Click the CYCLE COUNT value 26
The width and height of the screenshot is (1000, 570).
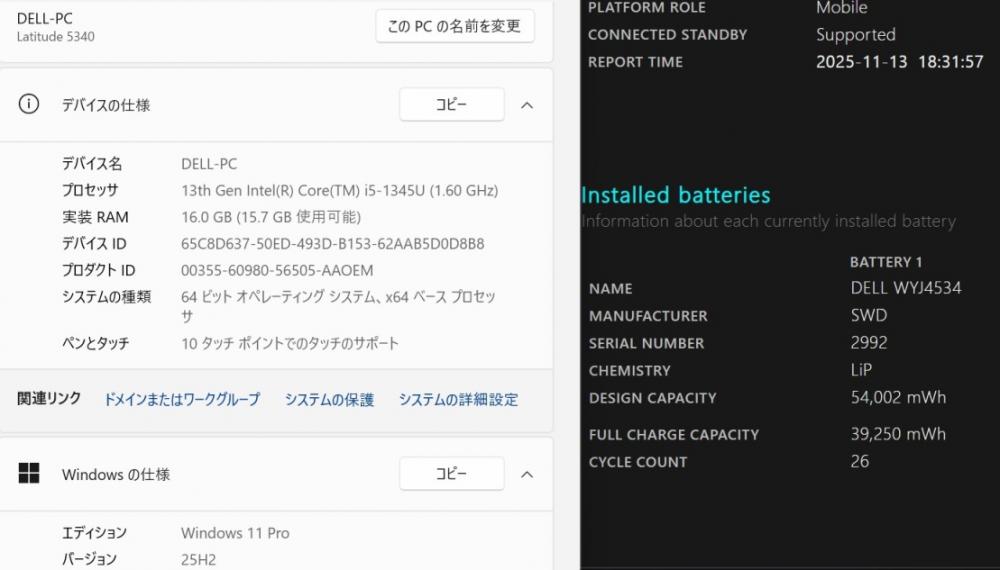click(860, 461)
